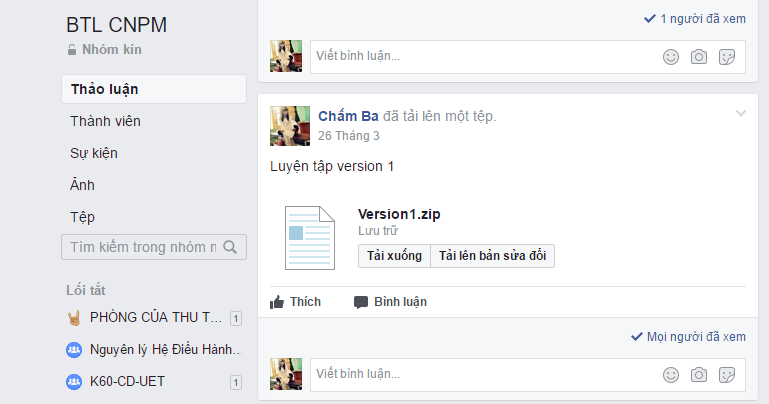Click the Tải xuống button
Image resolution: width=769 pixels, height=404 pixels.
point(394,256)
